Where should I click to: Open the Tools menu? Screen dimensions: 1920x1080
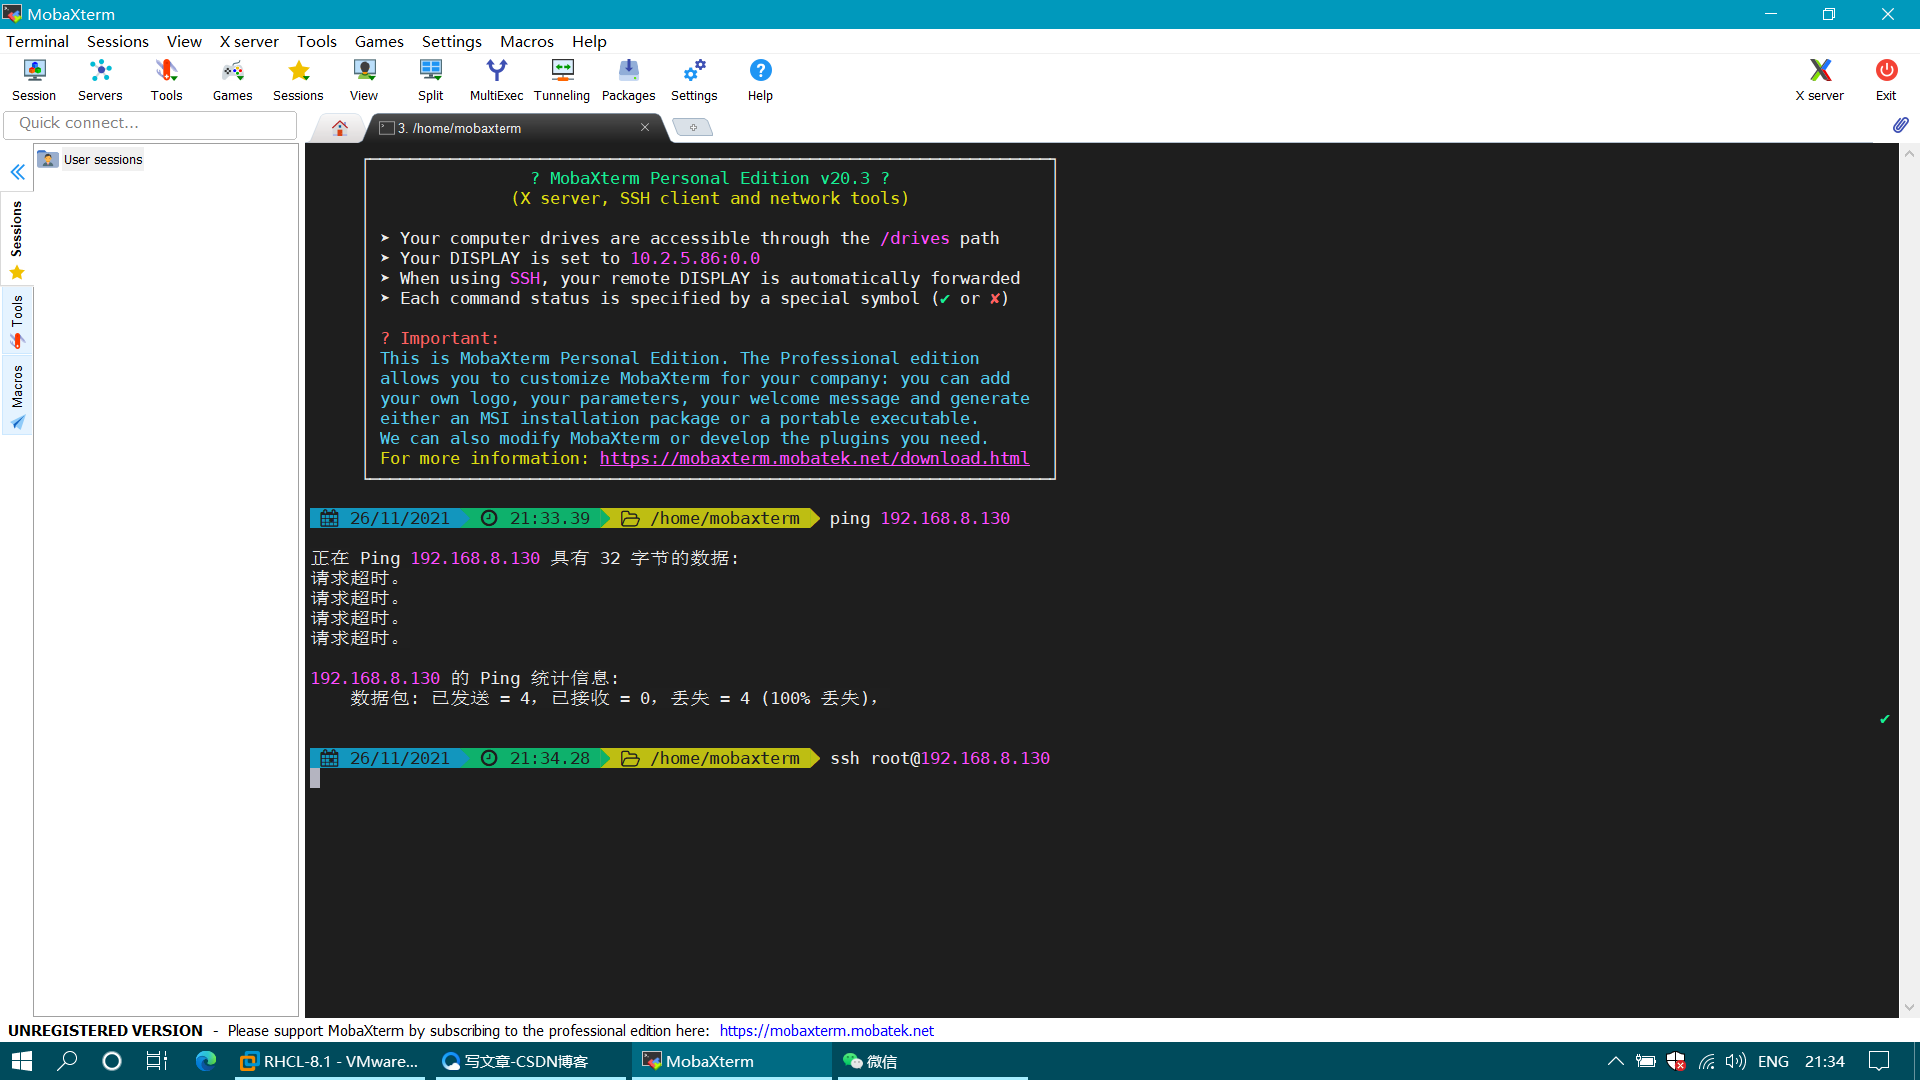pyautogui.click(x=316, y=41)
